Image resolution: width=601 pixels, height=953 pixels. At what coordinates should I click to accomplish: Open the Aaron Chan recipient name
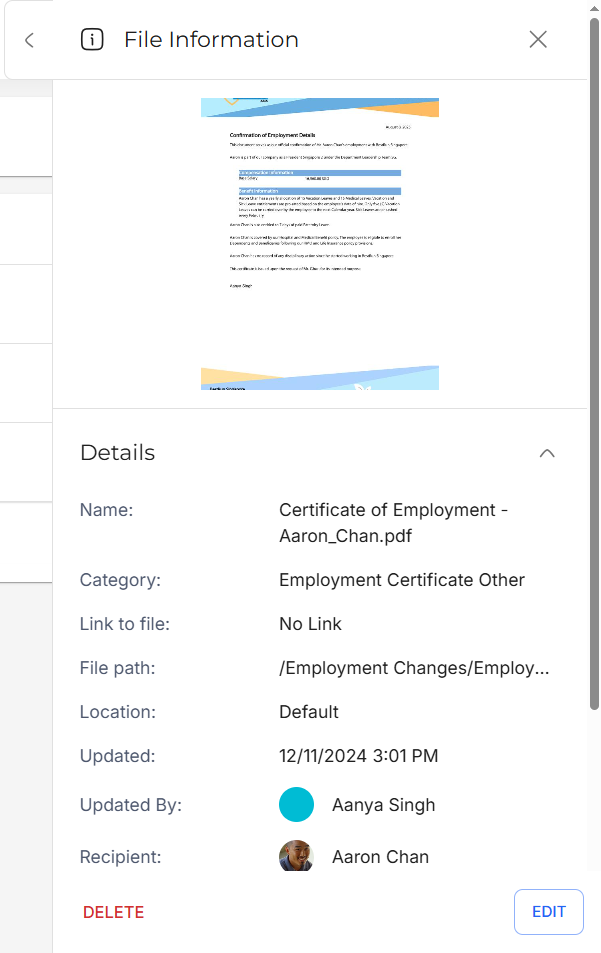coord(380,857)
